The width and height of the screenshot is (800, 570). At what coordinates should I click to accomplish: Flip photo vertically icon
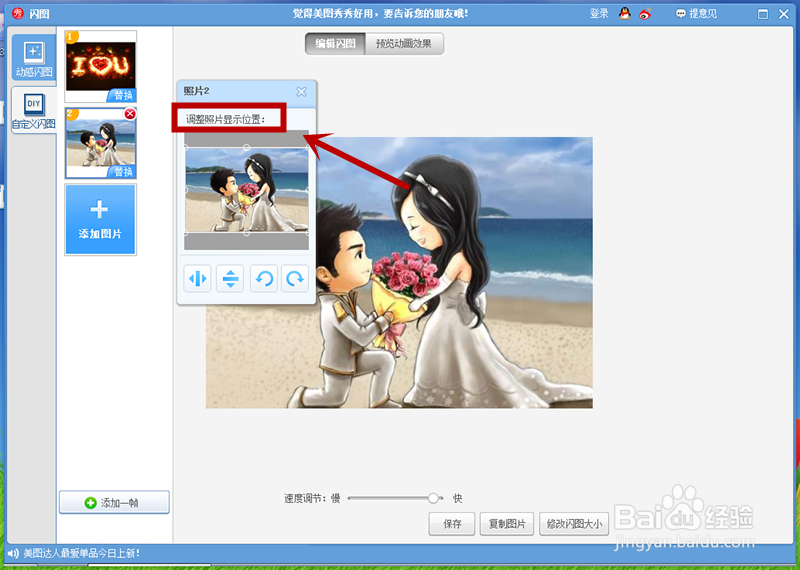click(x=230, y=279)
